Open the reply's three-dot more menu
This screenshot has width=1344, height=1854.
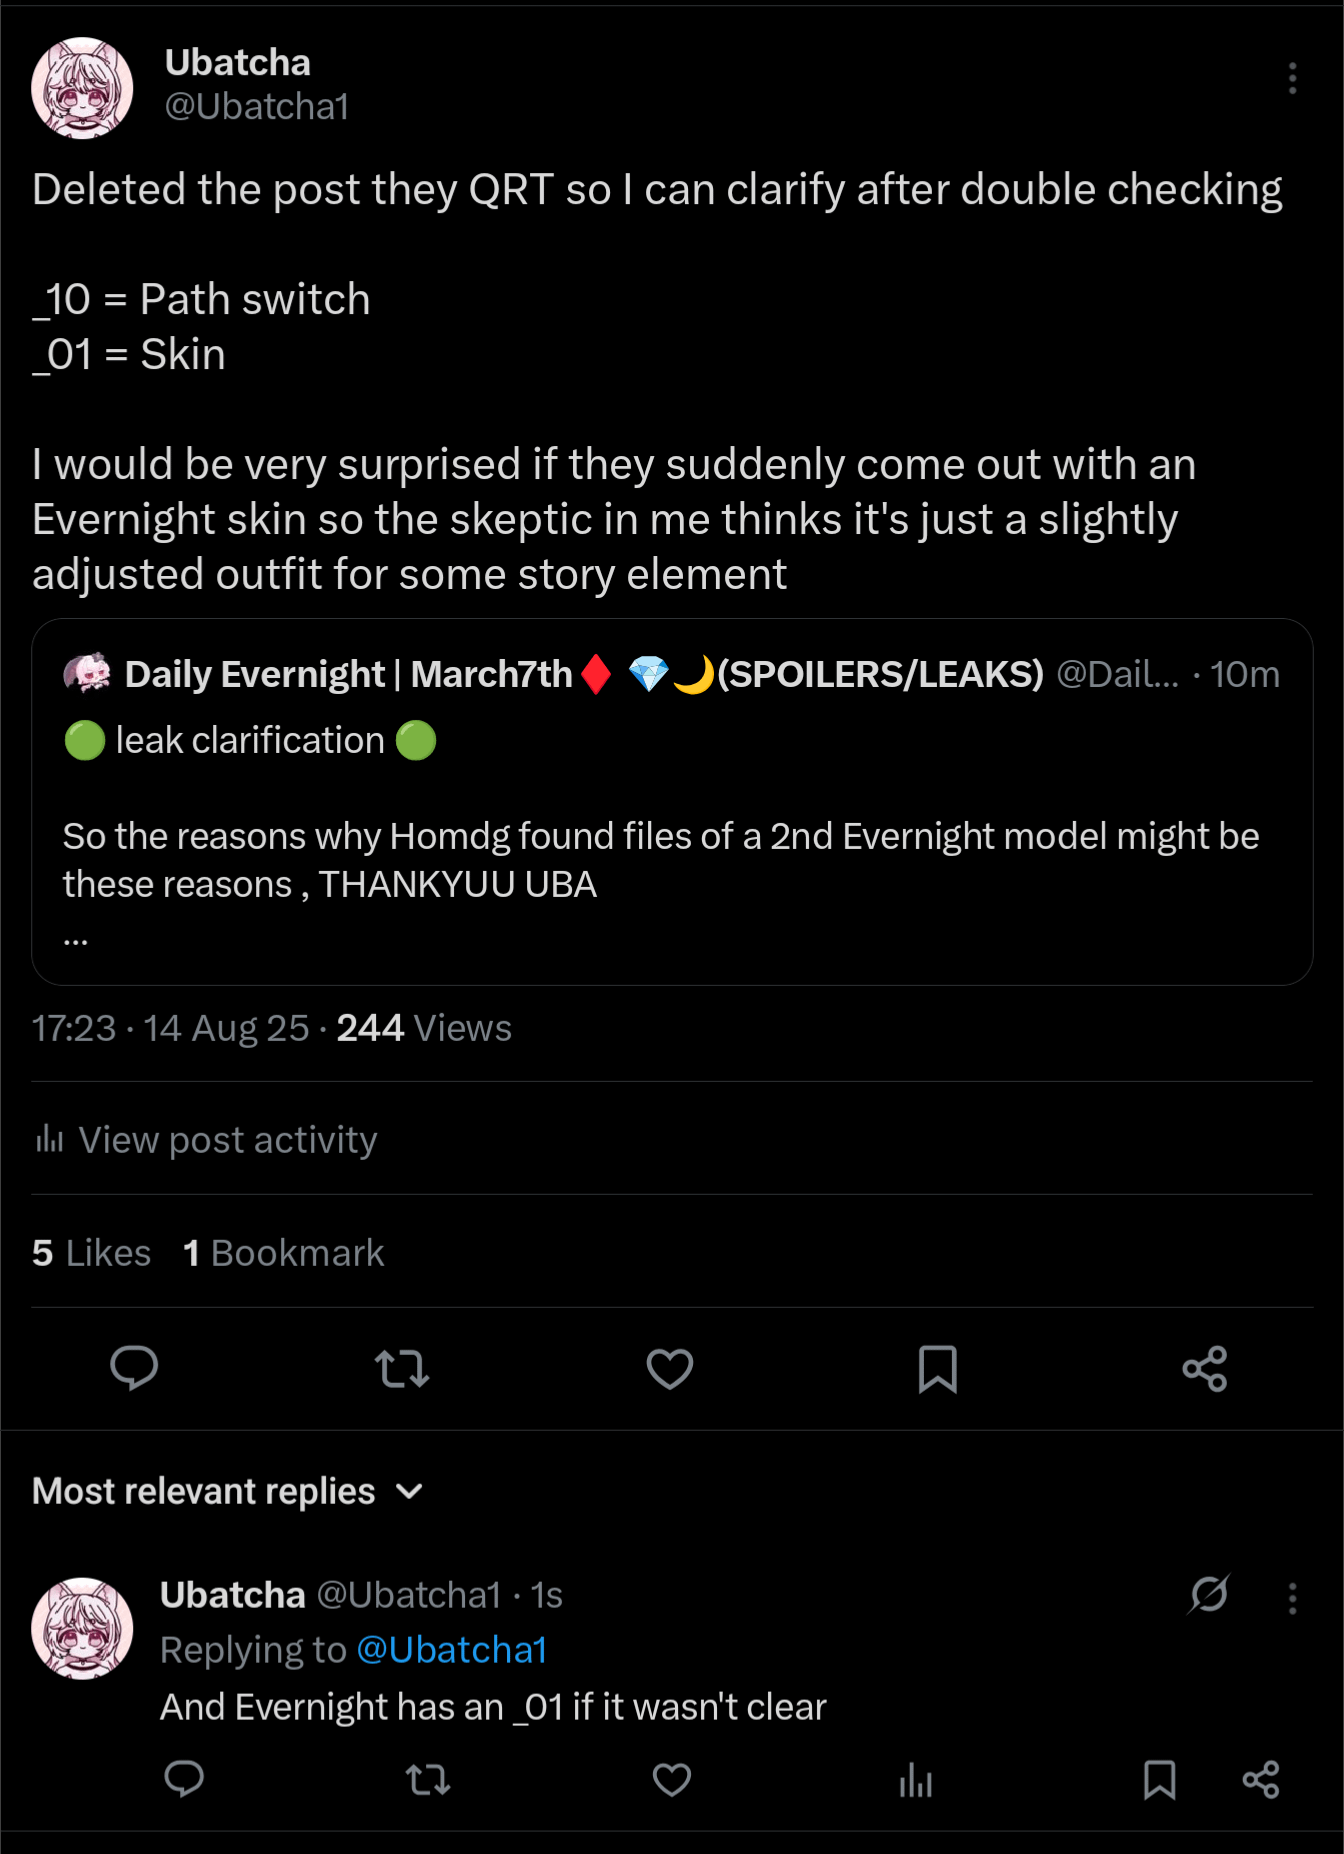[x=1292, y=1598]
